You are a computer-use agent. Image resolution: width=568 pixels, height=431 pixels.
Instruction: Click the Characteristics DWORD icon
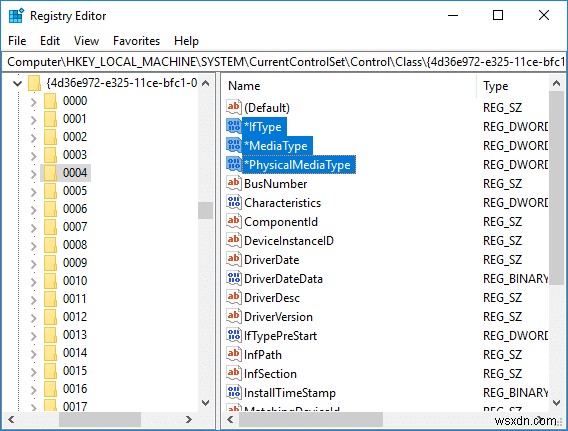point(234,202)
